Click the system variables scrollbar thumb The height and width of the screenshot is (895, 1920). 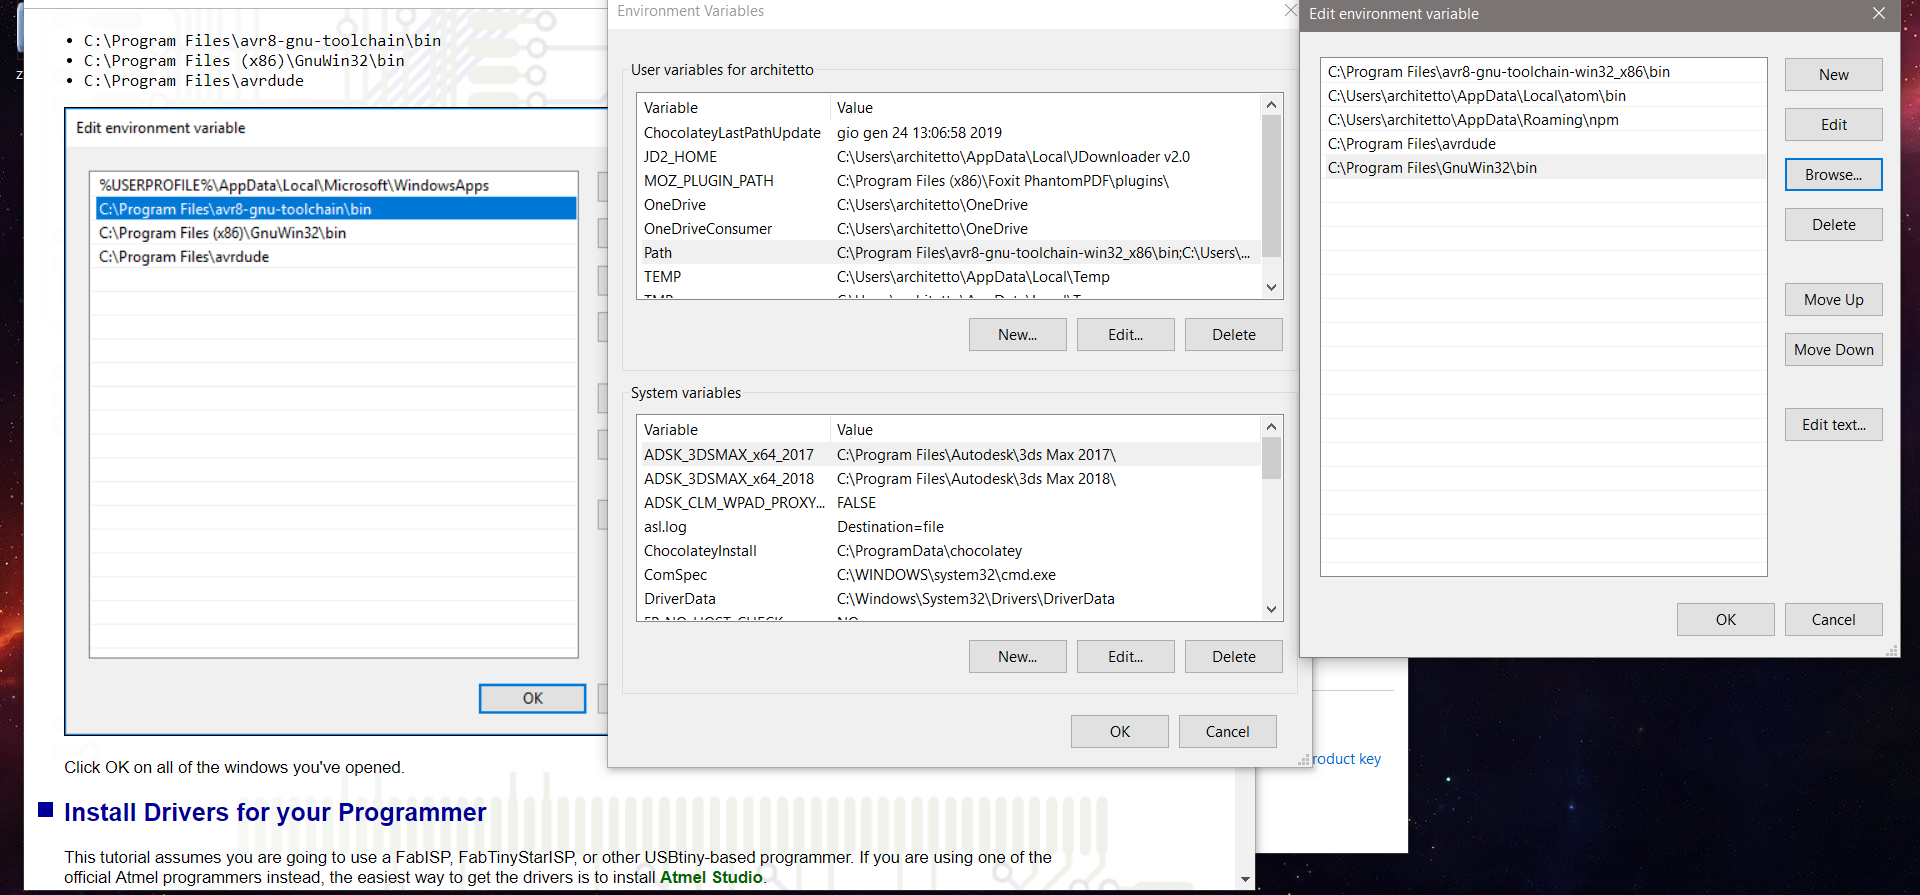tap(1271, 459)
